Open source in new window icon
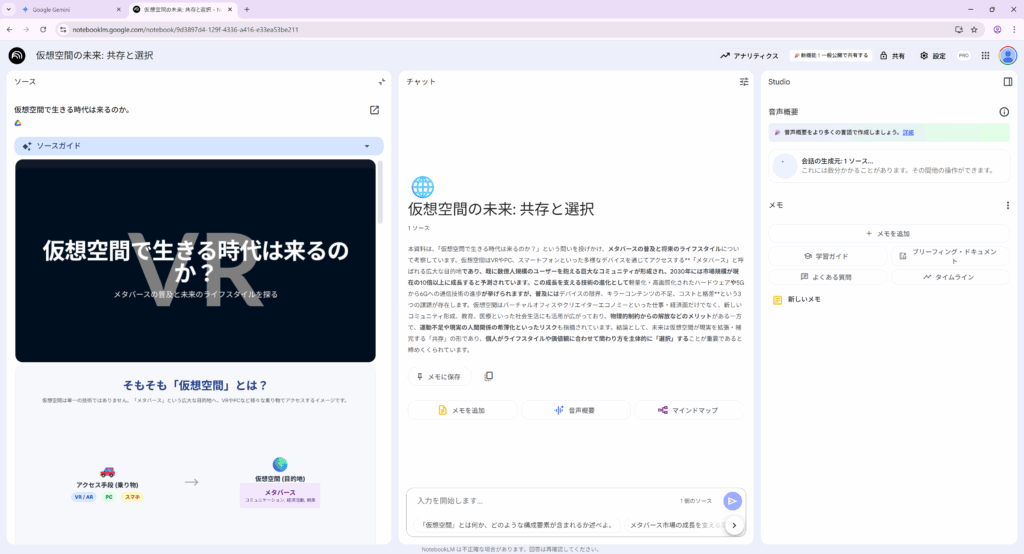 click(374, 110)
